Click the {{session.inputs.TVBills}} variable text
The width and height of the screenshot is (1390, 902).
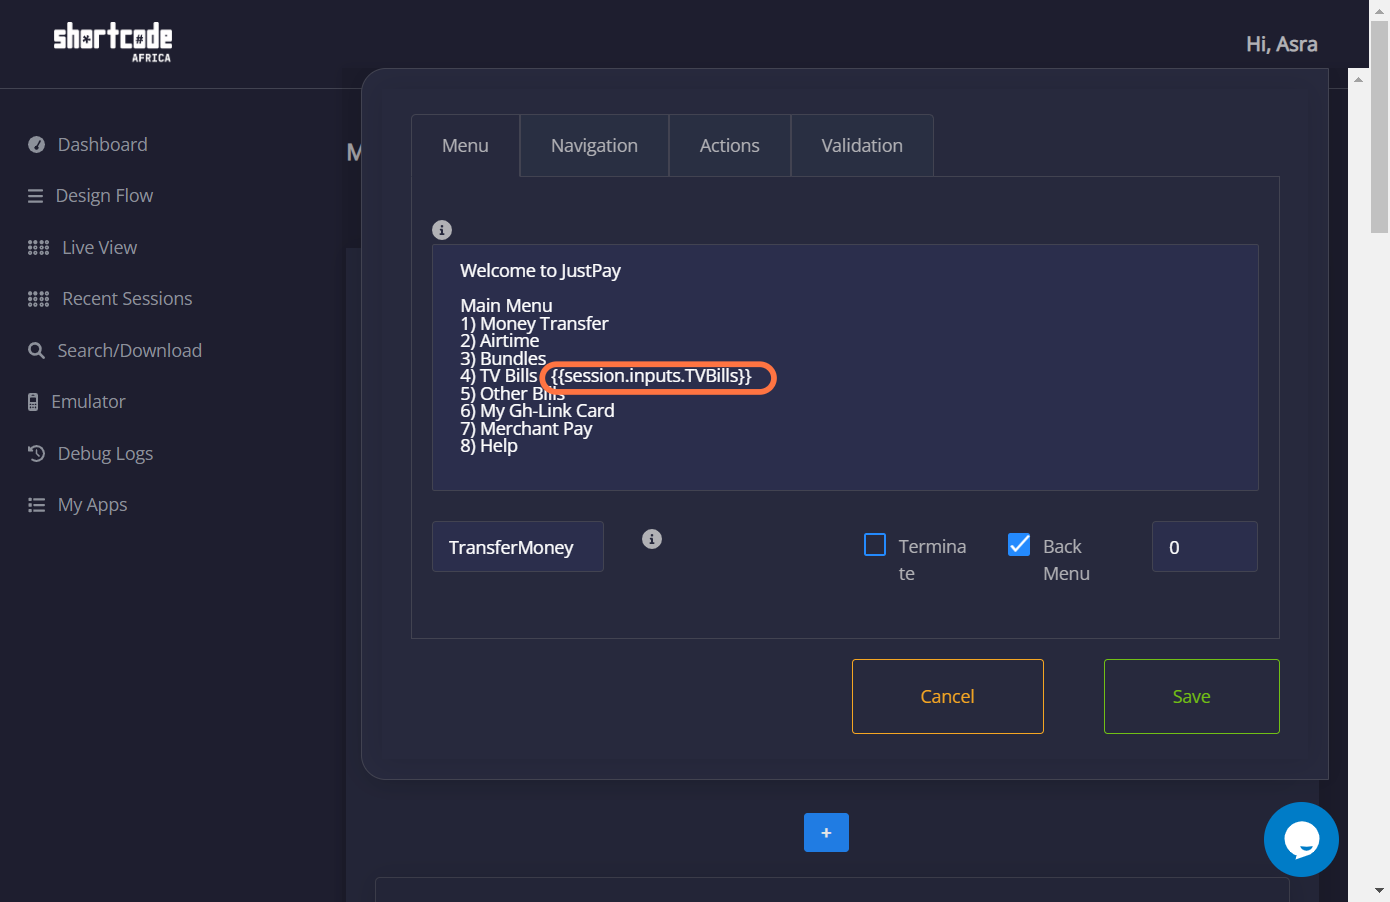(651, 376)
